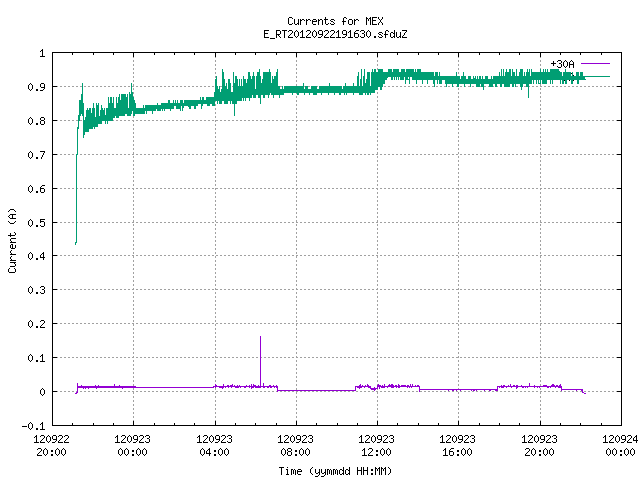The image size is (640, 480).
Task: Click the '+30A' legend label
Action: 562,64
